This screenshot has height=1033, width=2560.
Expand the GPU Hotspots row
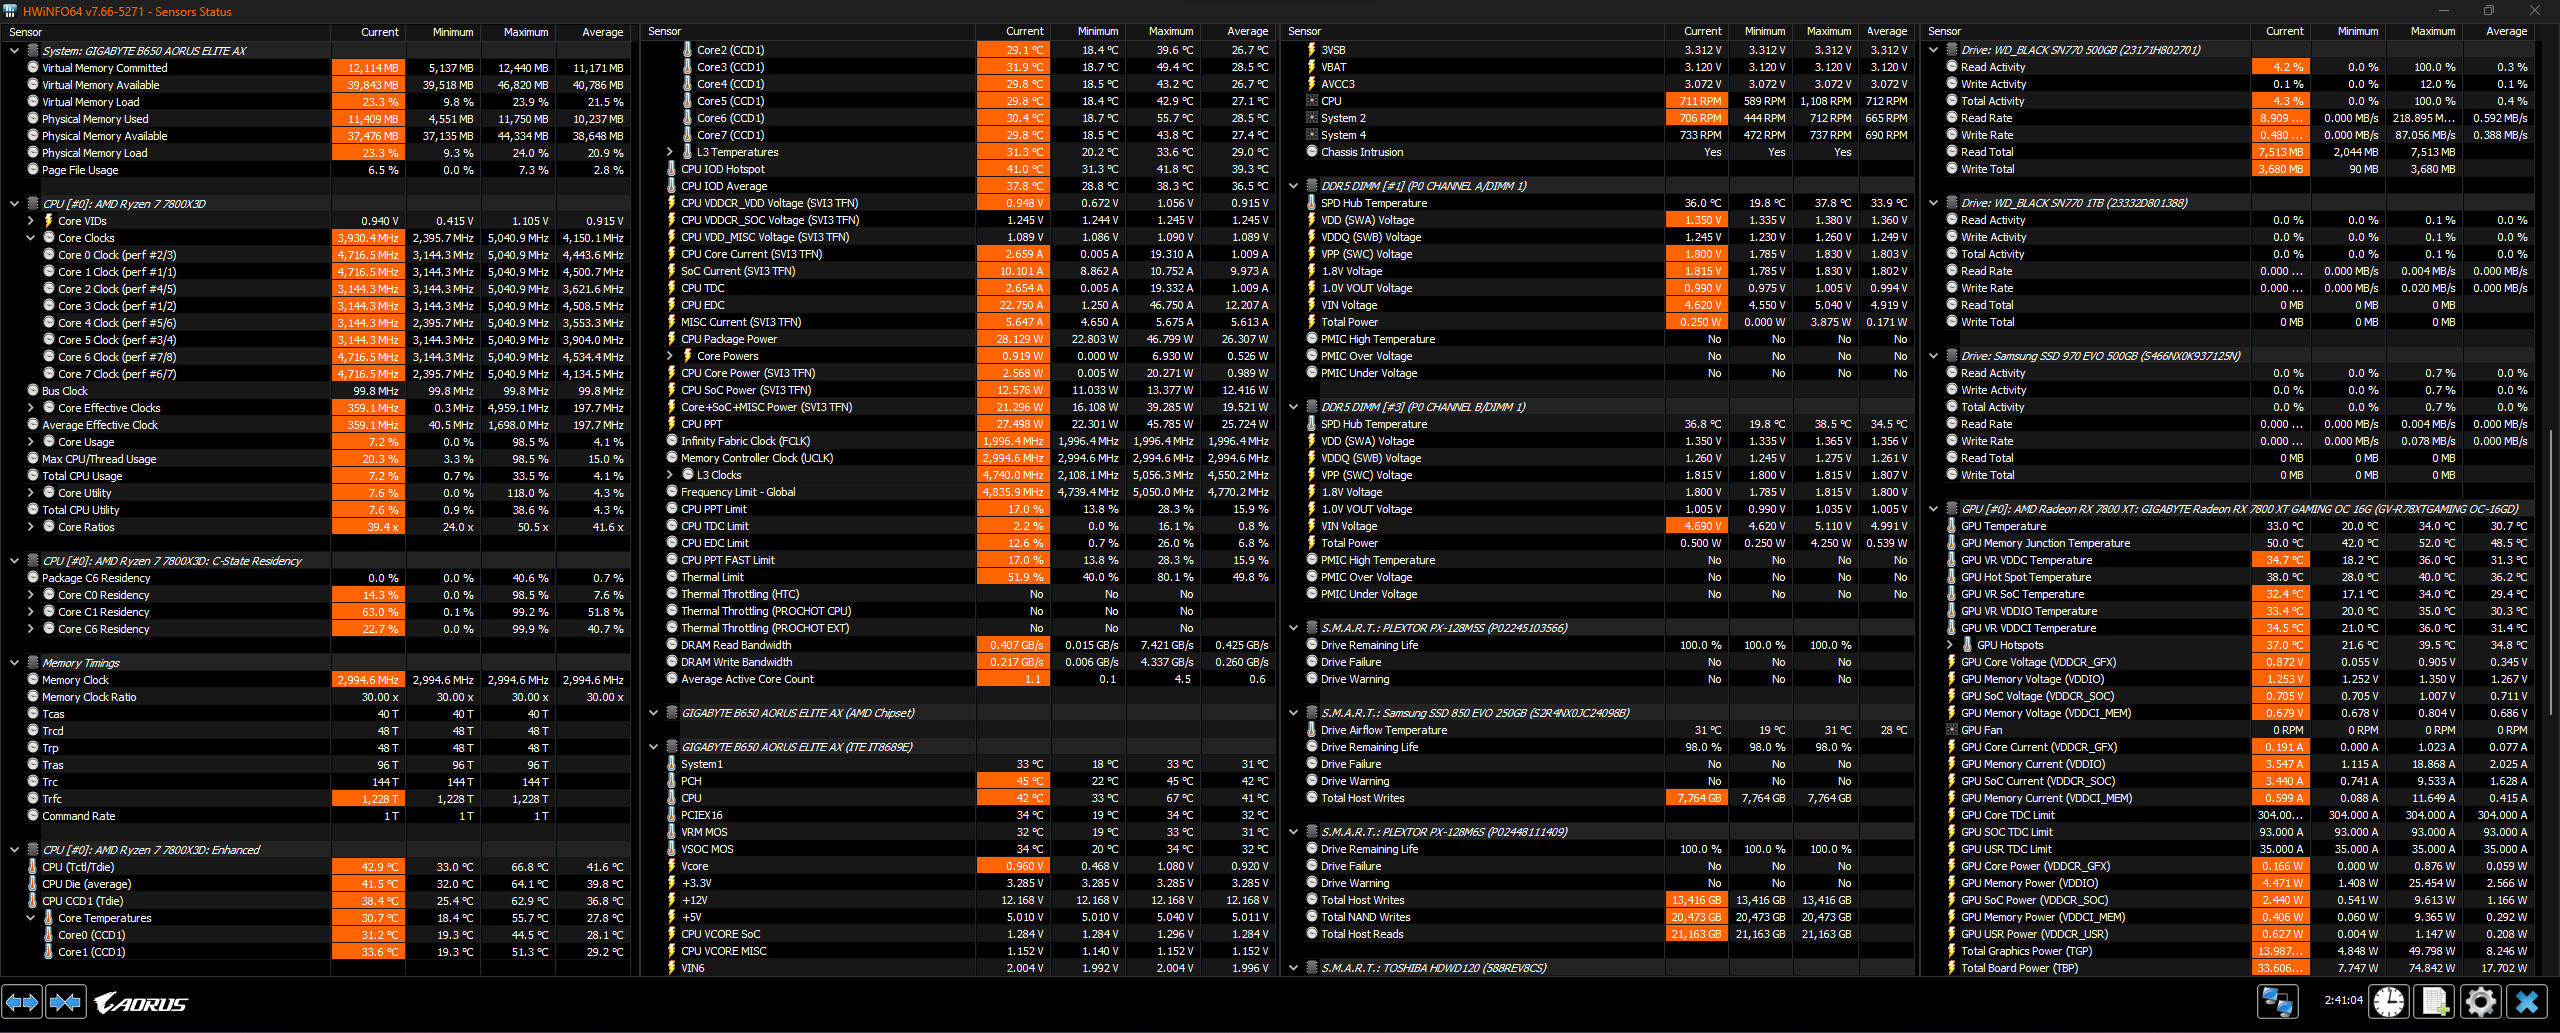click(x=1949, y=645)
